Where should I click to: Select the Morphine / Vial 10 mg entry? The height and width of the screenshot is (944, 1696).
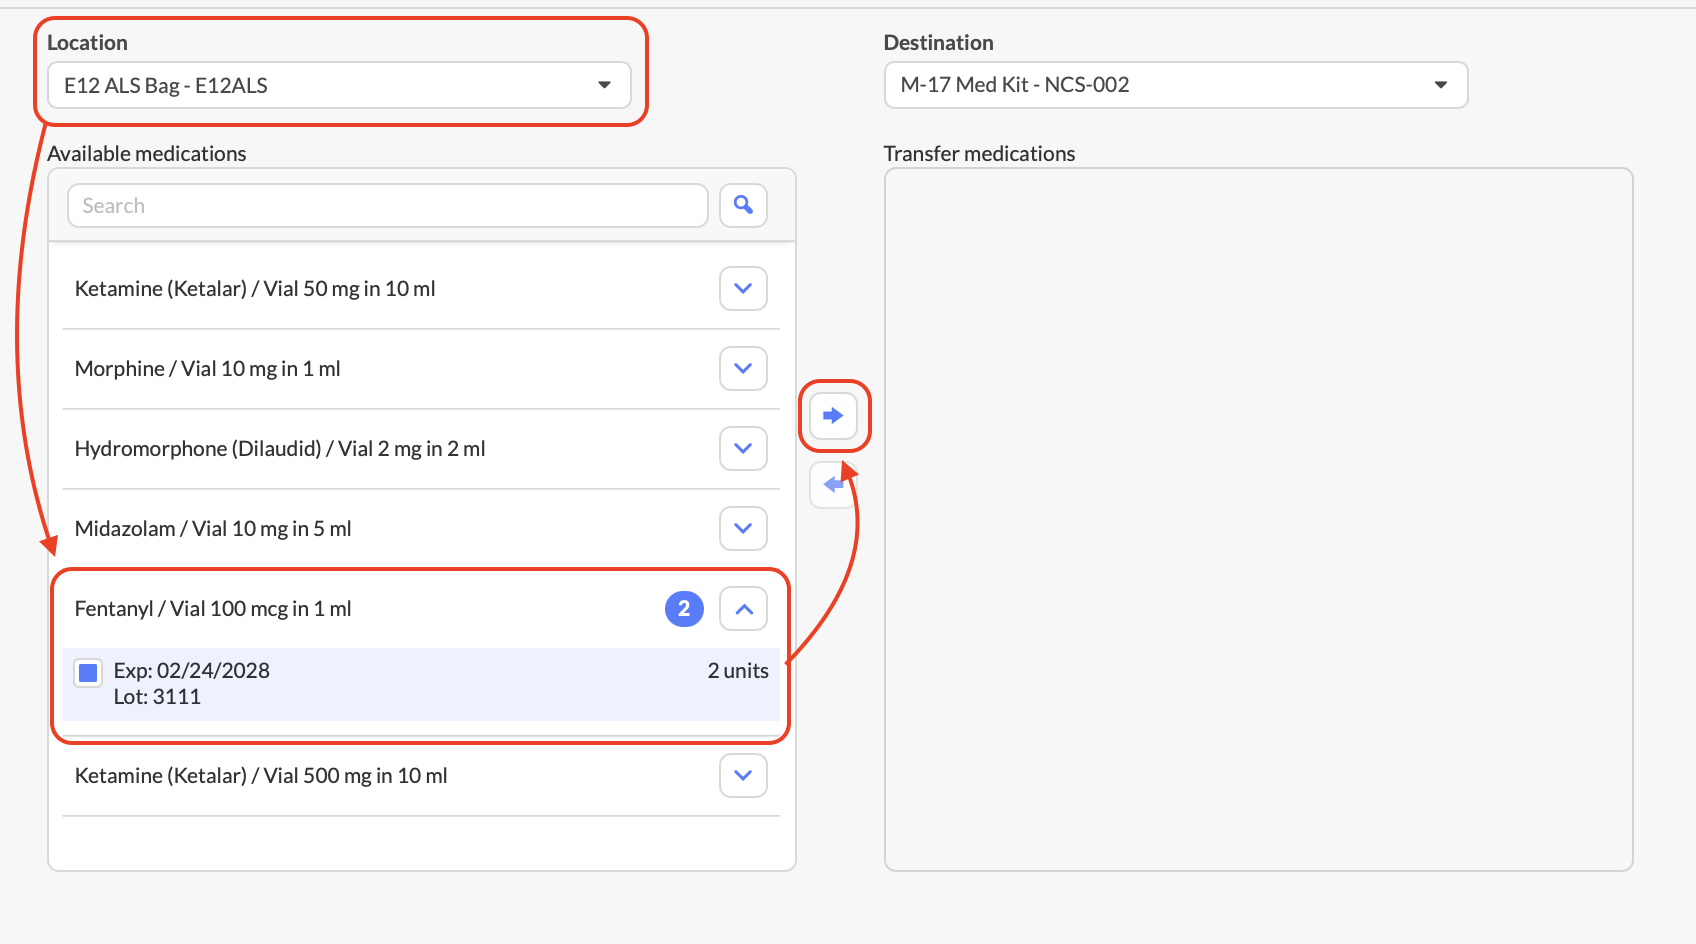208,369
